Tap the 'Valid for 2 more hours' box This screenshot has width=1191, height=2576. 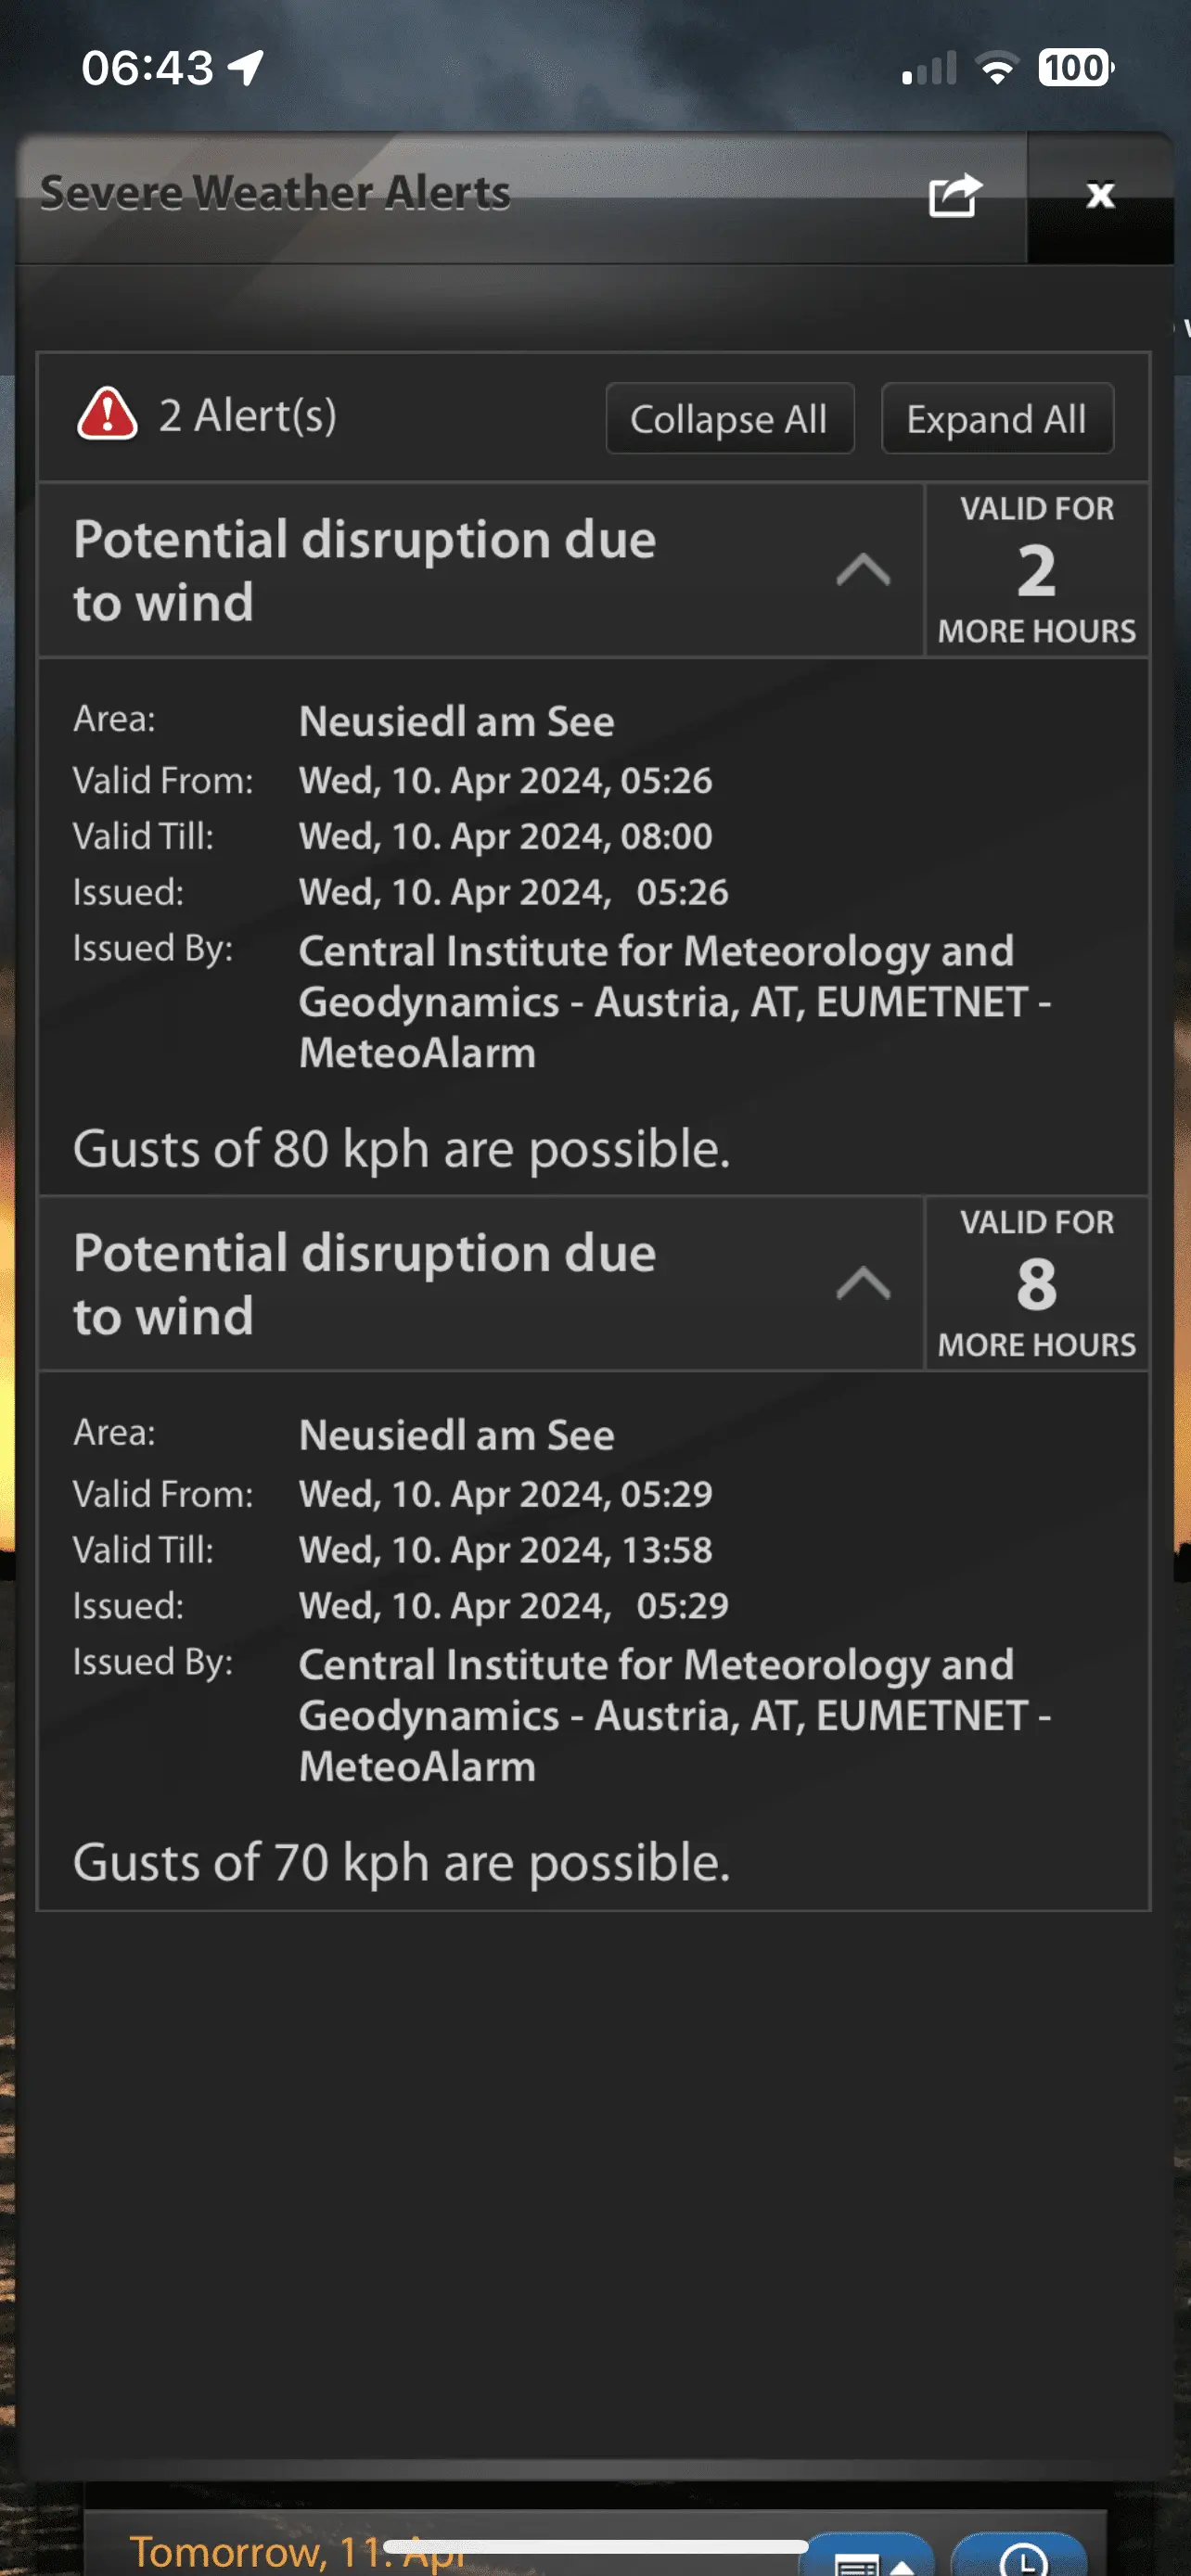1036,571
